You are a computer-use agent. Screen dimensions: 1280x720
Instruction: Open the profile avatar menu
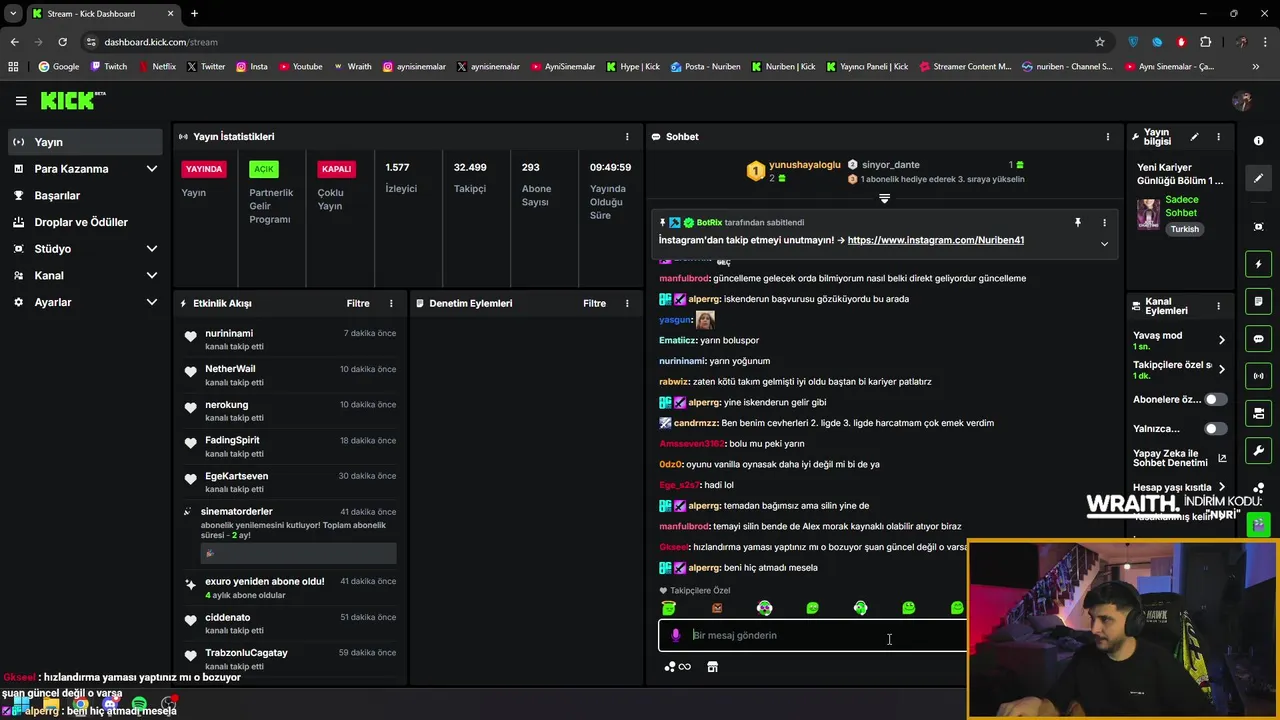tap(1242, 101)
